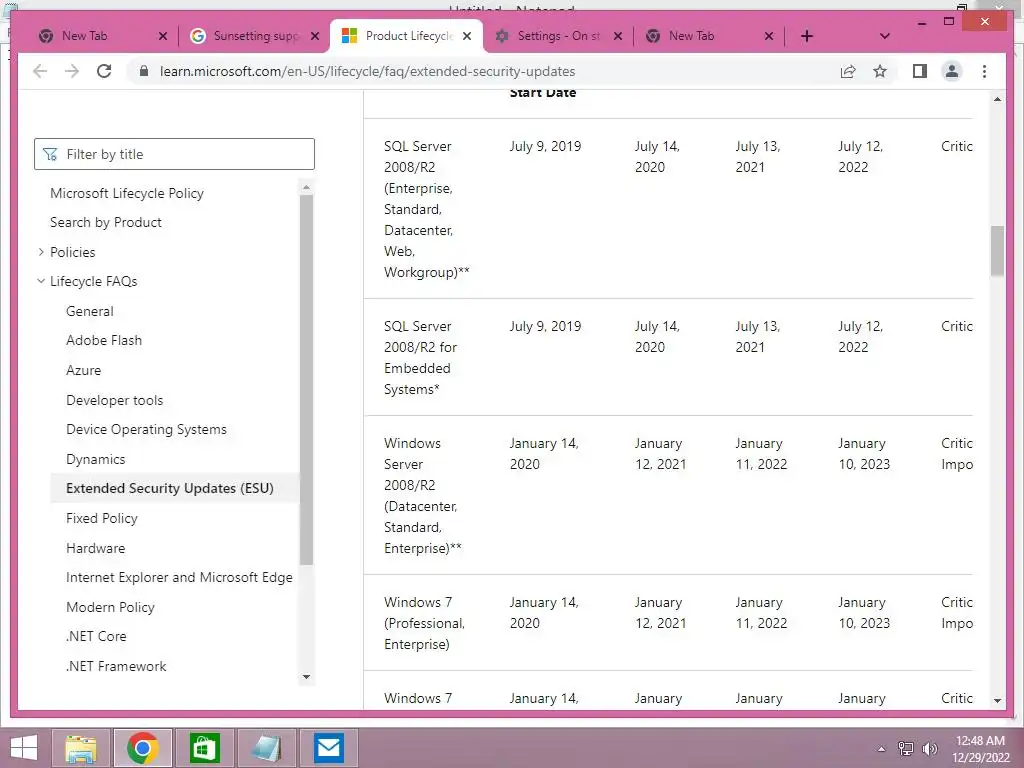Open Chrome three-dot menu
This screenshot has height=768, width=1024.
coord(984,71)
